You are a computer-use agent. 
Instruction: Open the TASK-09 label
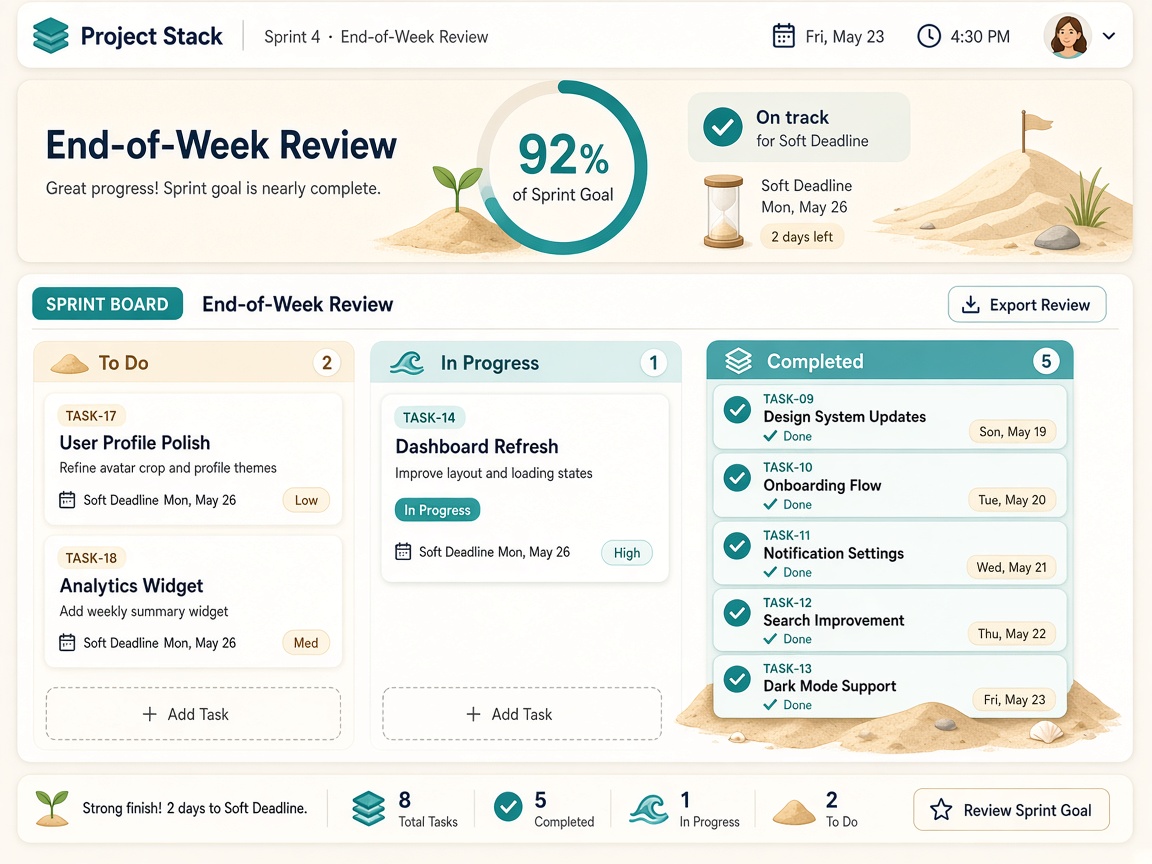[x=788, y=399]
